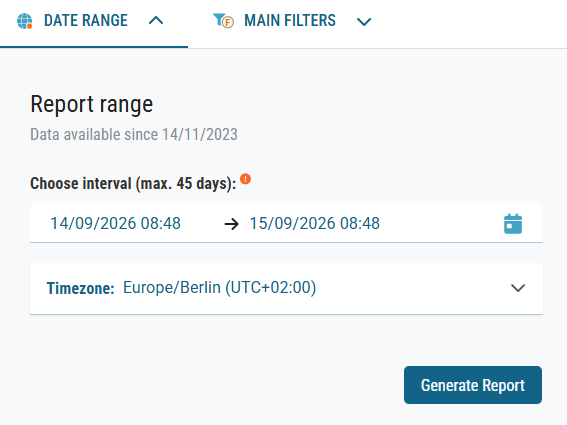Click the 'Data available since 14/11/2023' text
The width and height of the screenshot is (567, 425).
pos(134,135)
